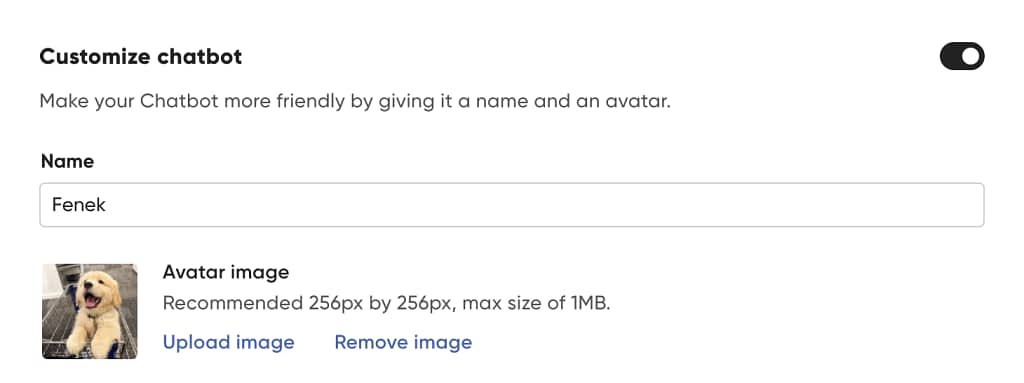Select the puppy avatar thumbnail
Screen dimensions: 1024x383
(90, 311)
